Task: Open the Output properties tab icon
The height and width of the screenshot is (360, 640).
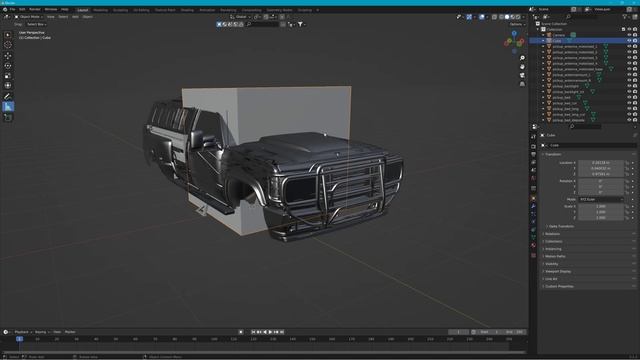Action: pos(533,154)
